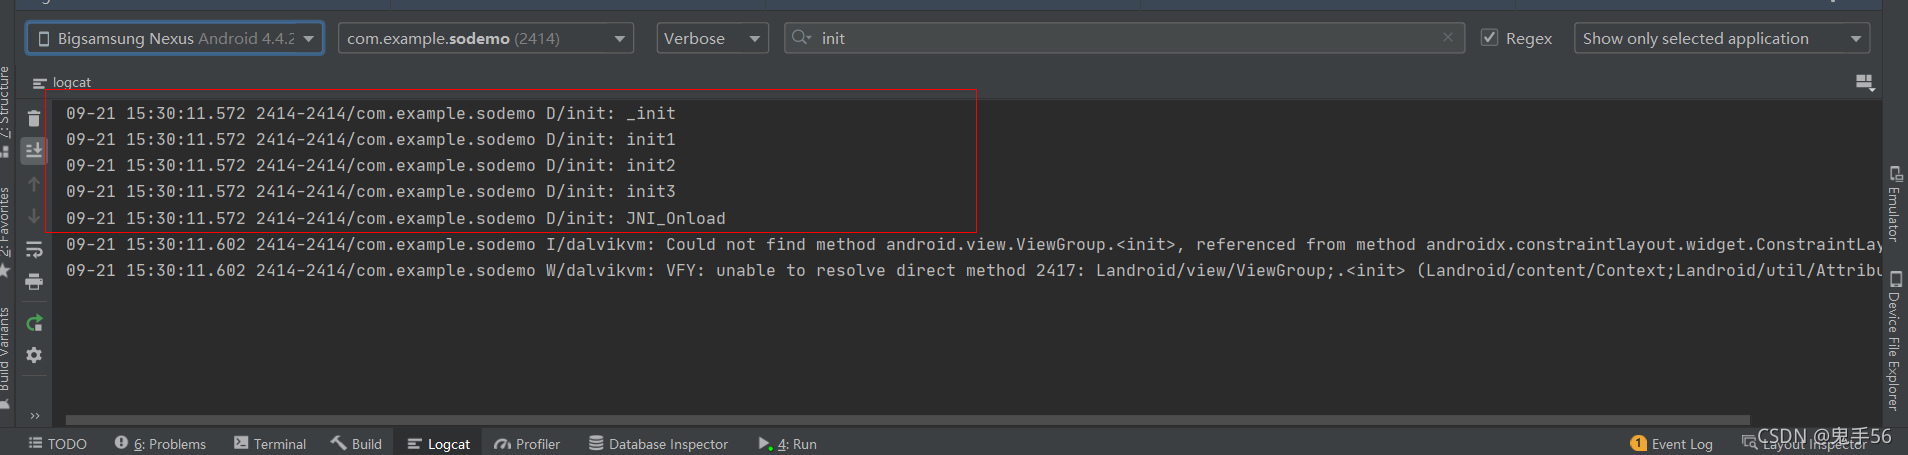Select the log line ending with init1
The height and width of the screenshot is (455, 1908).
click(371, 139)
